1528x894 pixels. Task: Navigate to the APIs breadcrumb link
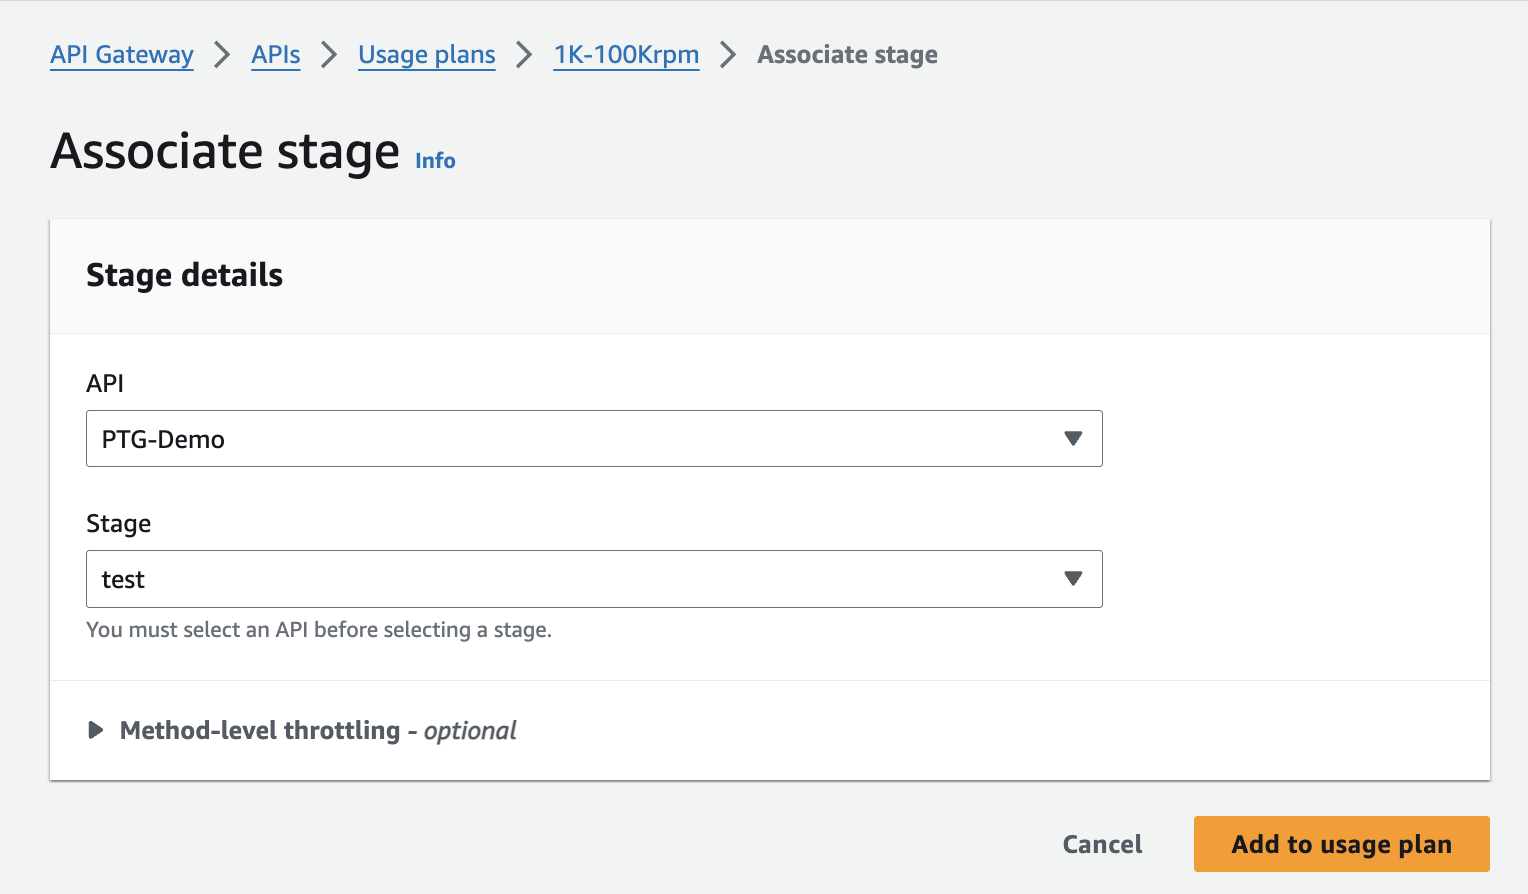coord(276,55)
